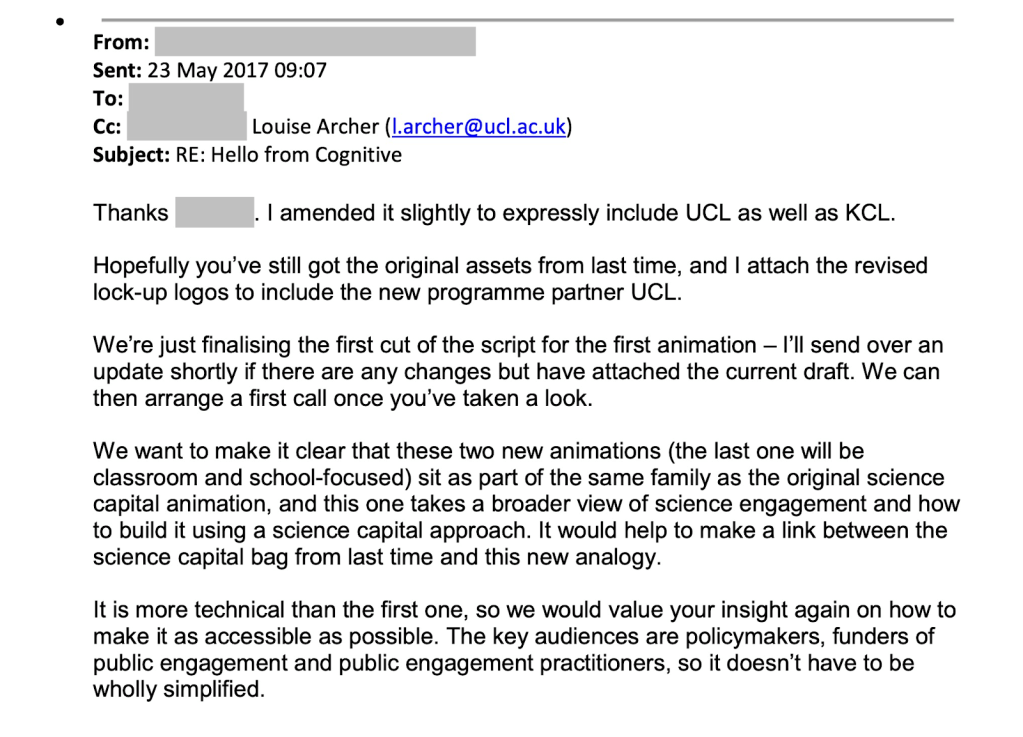Click the bold Cc: label
The image size is (1023, 737).
[x=108, y=127]
